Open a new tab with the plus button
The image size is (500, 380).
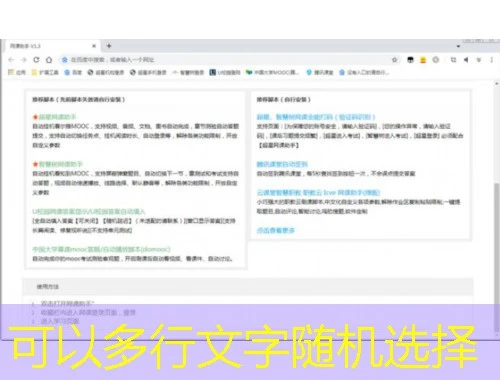click(x=109, y=46)
